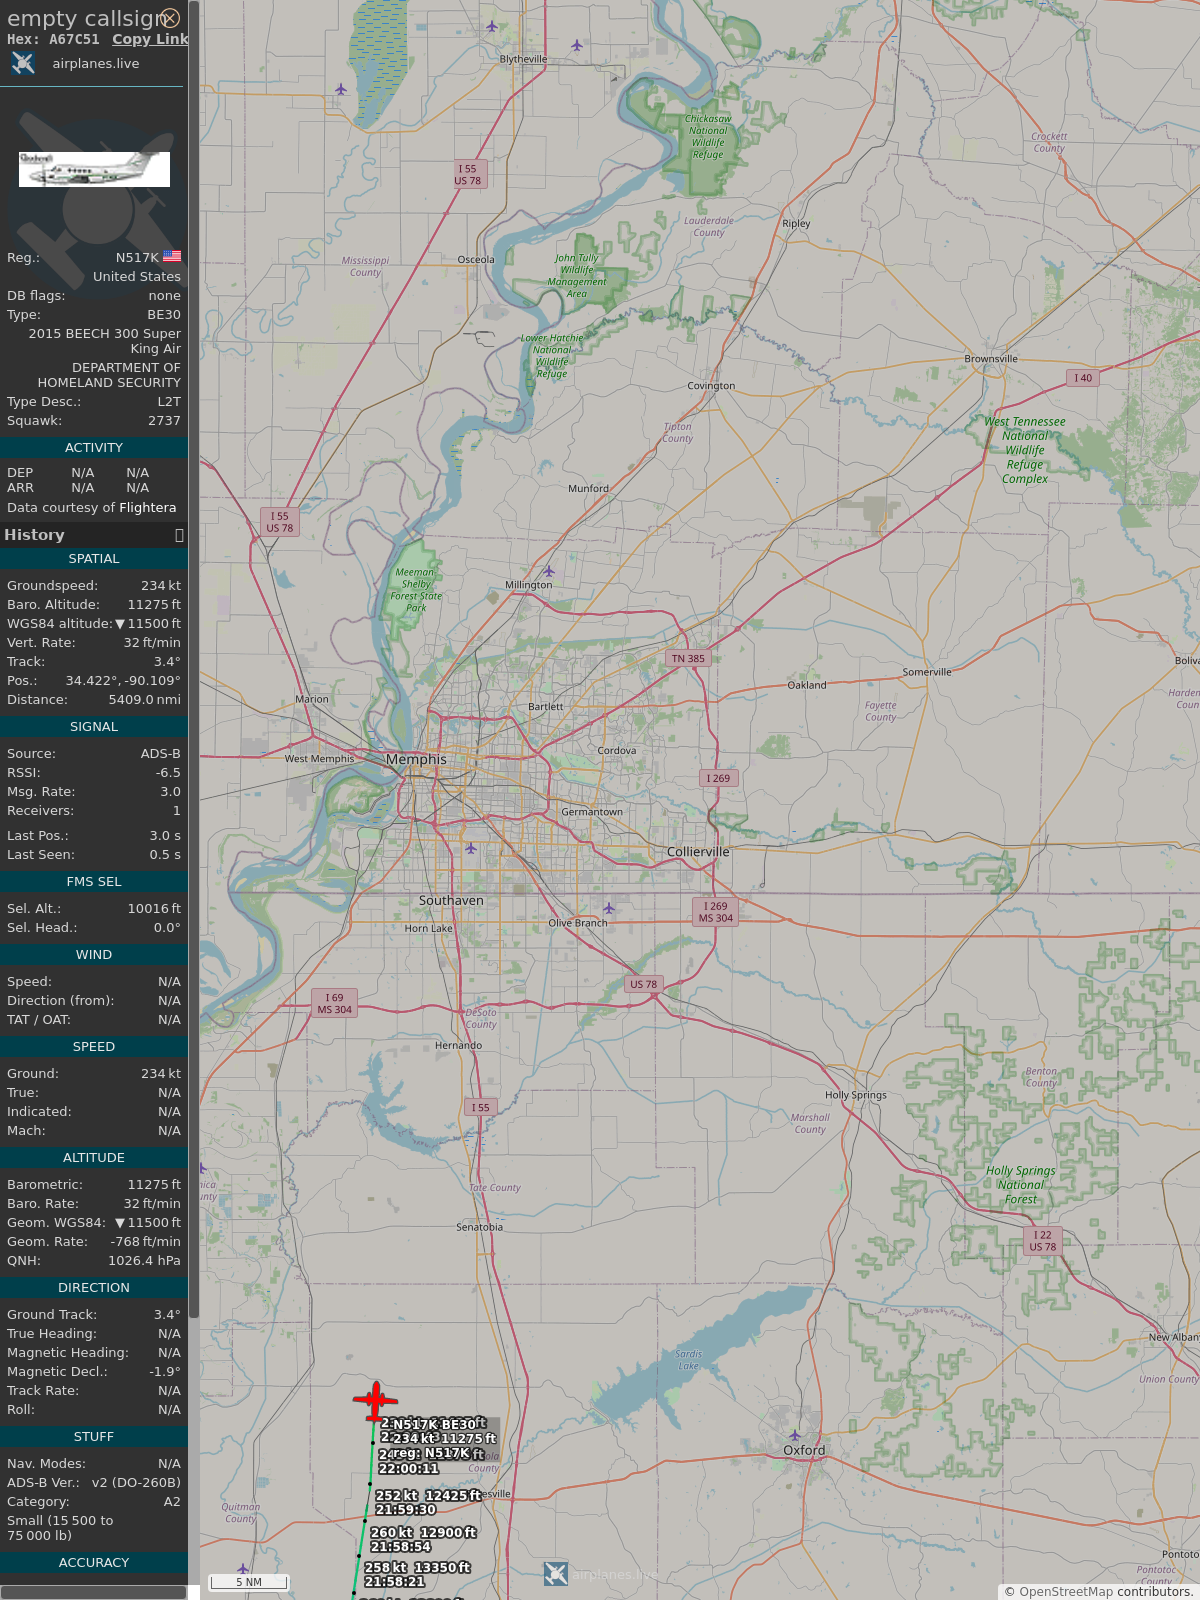Image resolution: width=1200 pixels, height=1600 pixels.
Task: Click the Collierville label on map
Action: (698, 852)
